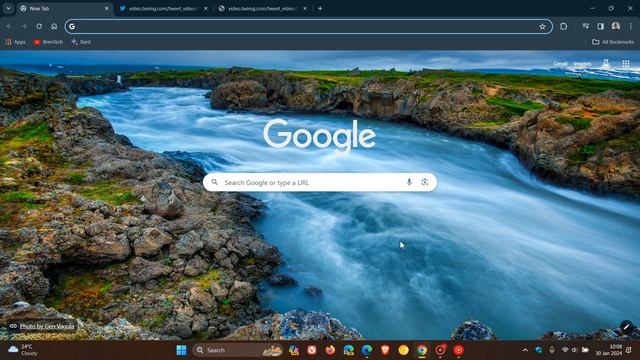
Task: Click the microphone tray icon
Action: [552, 350]
